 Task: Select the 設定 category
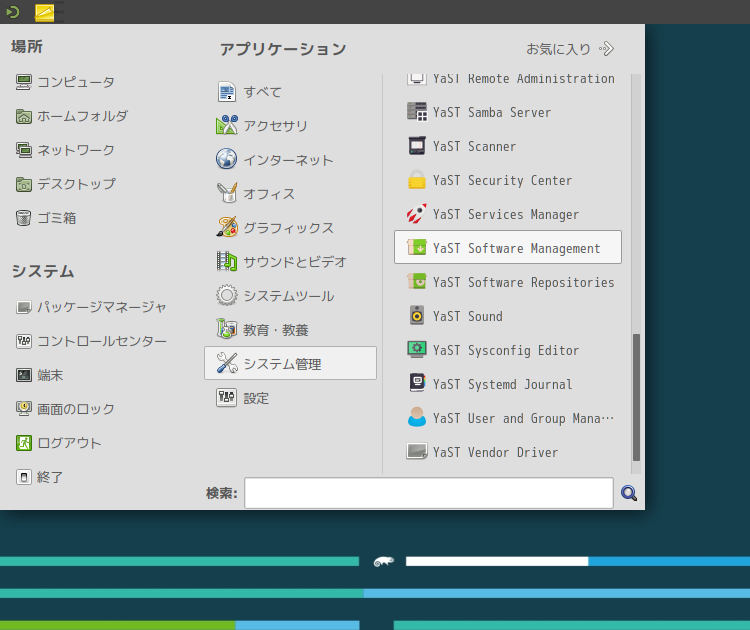(x=290, y=398)
